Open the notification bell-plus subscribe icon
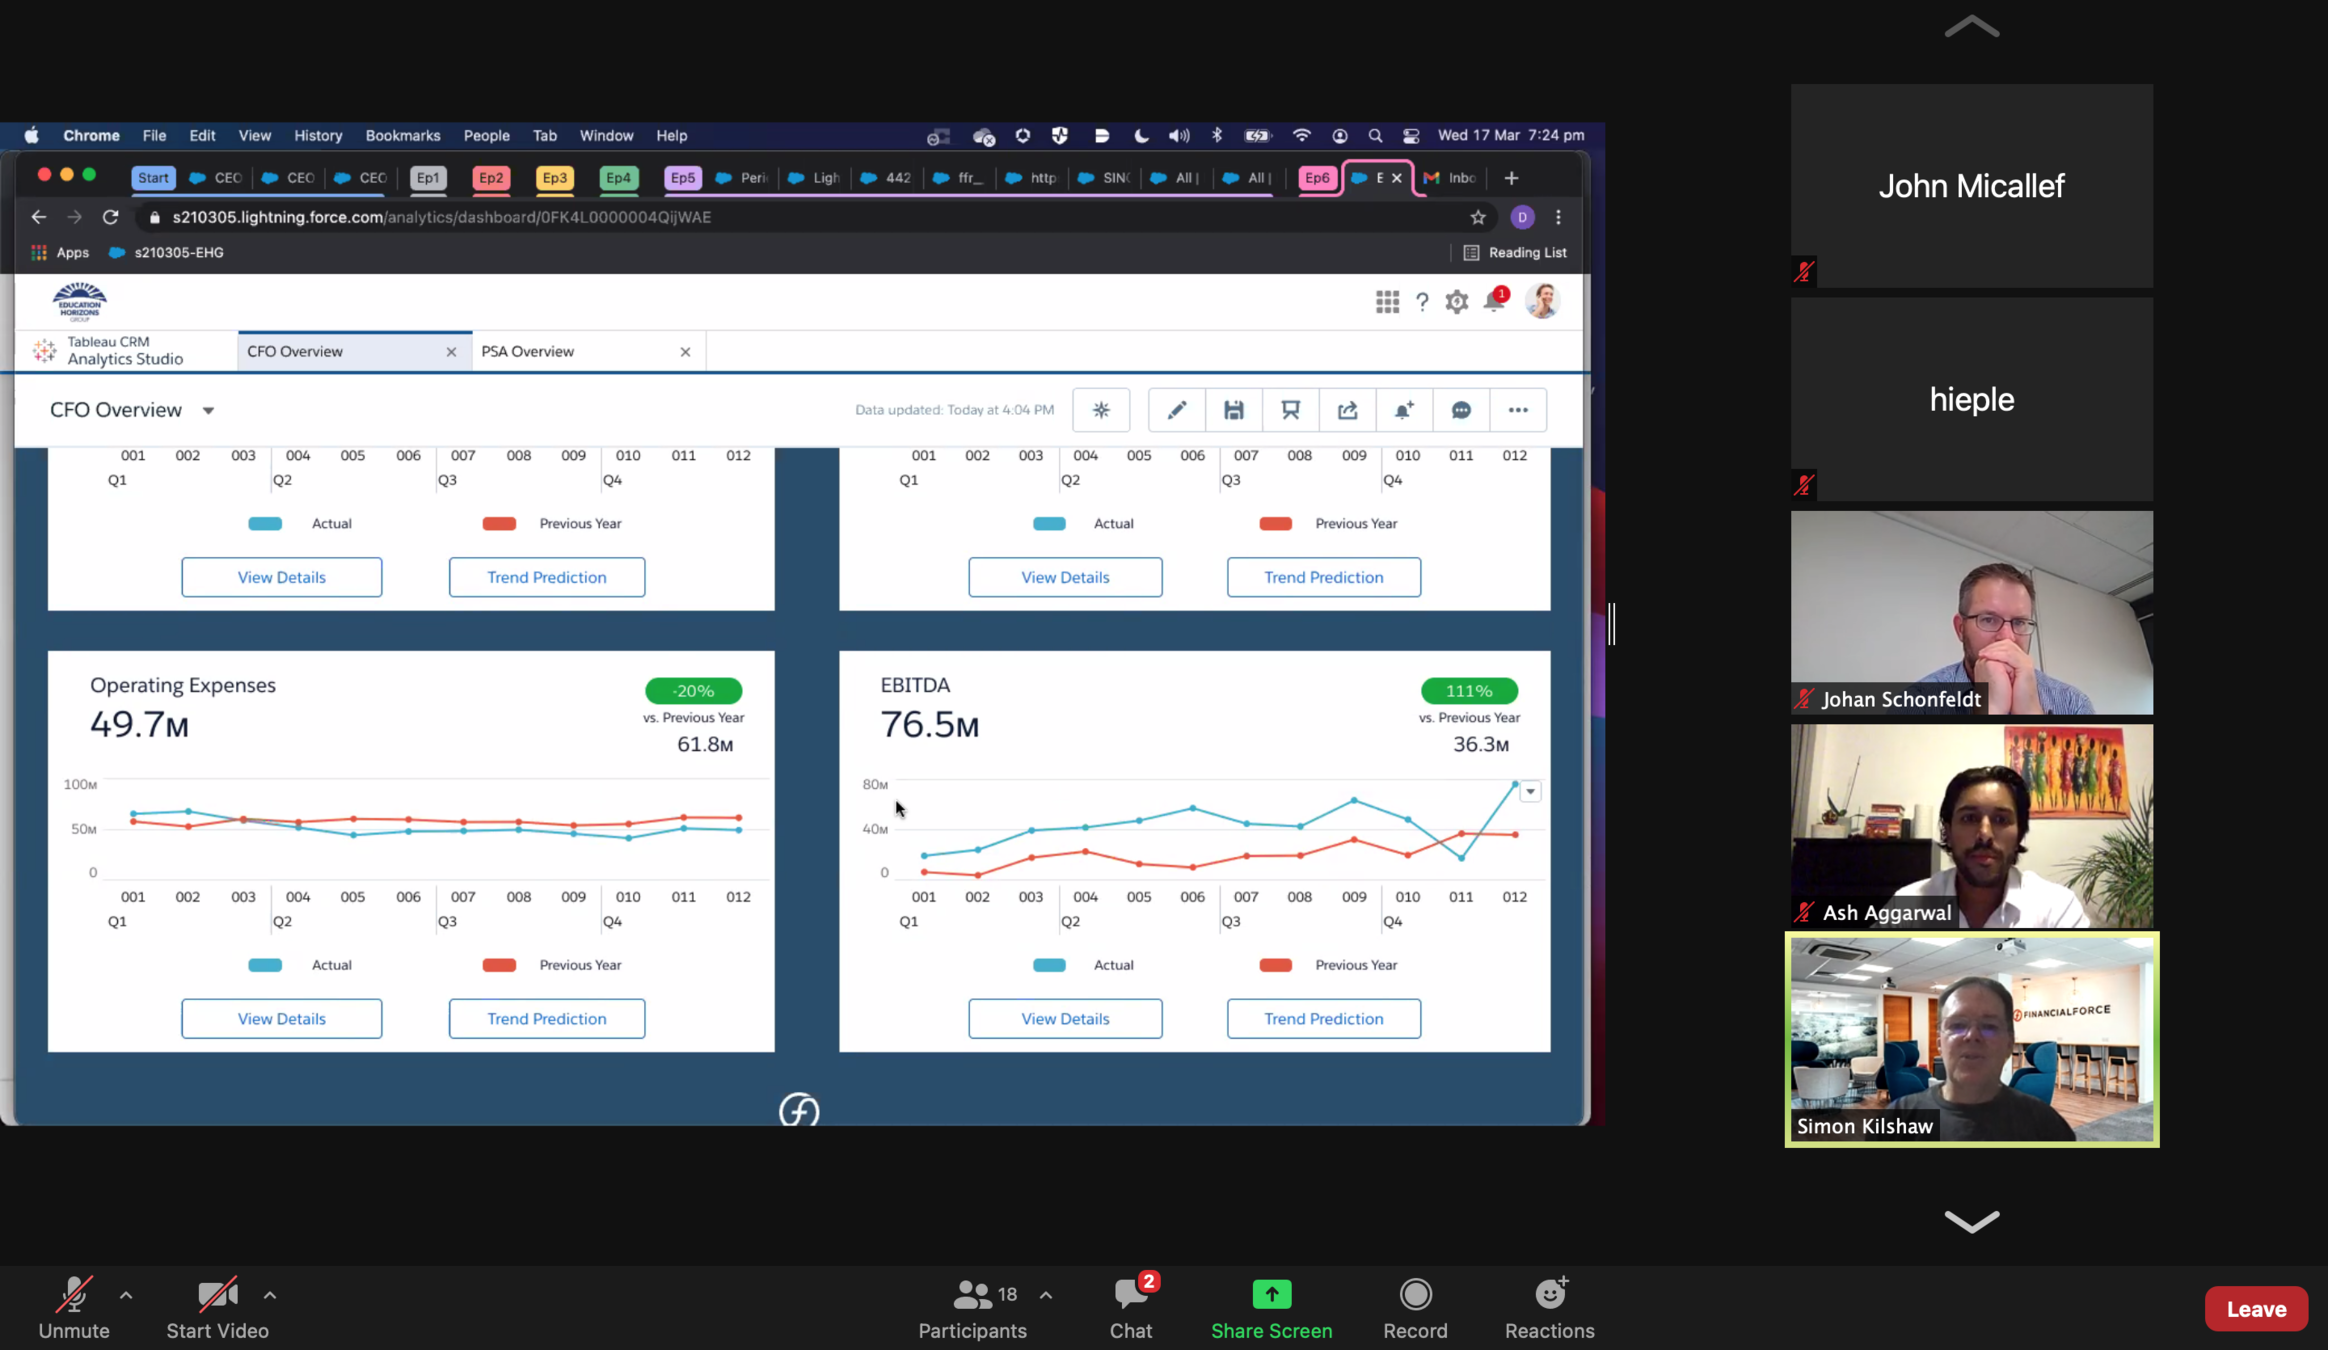2328x1350 pixels. (1404, 410)
